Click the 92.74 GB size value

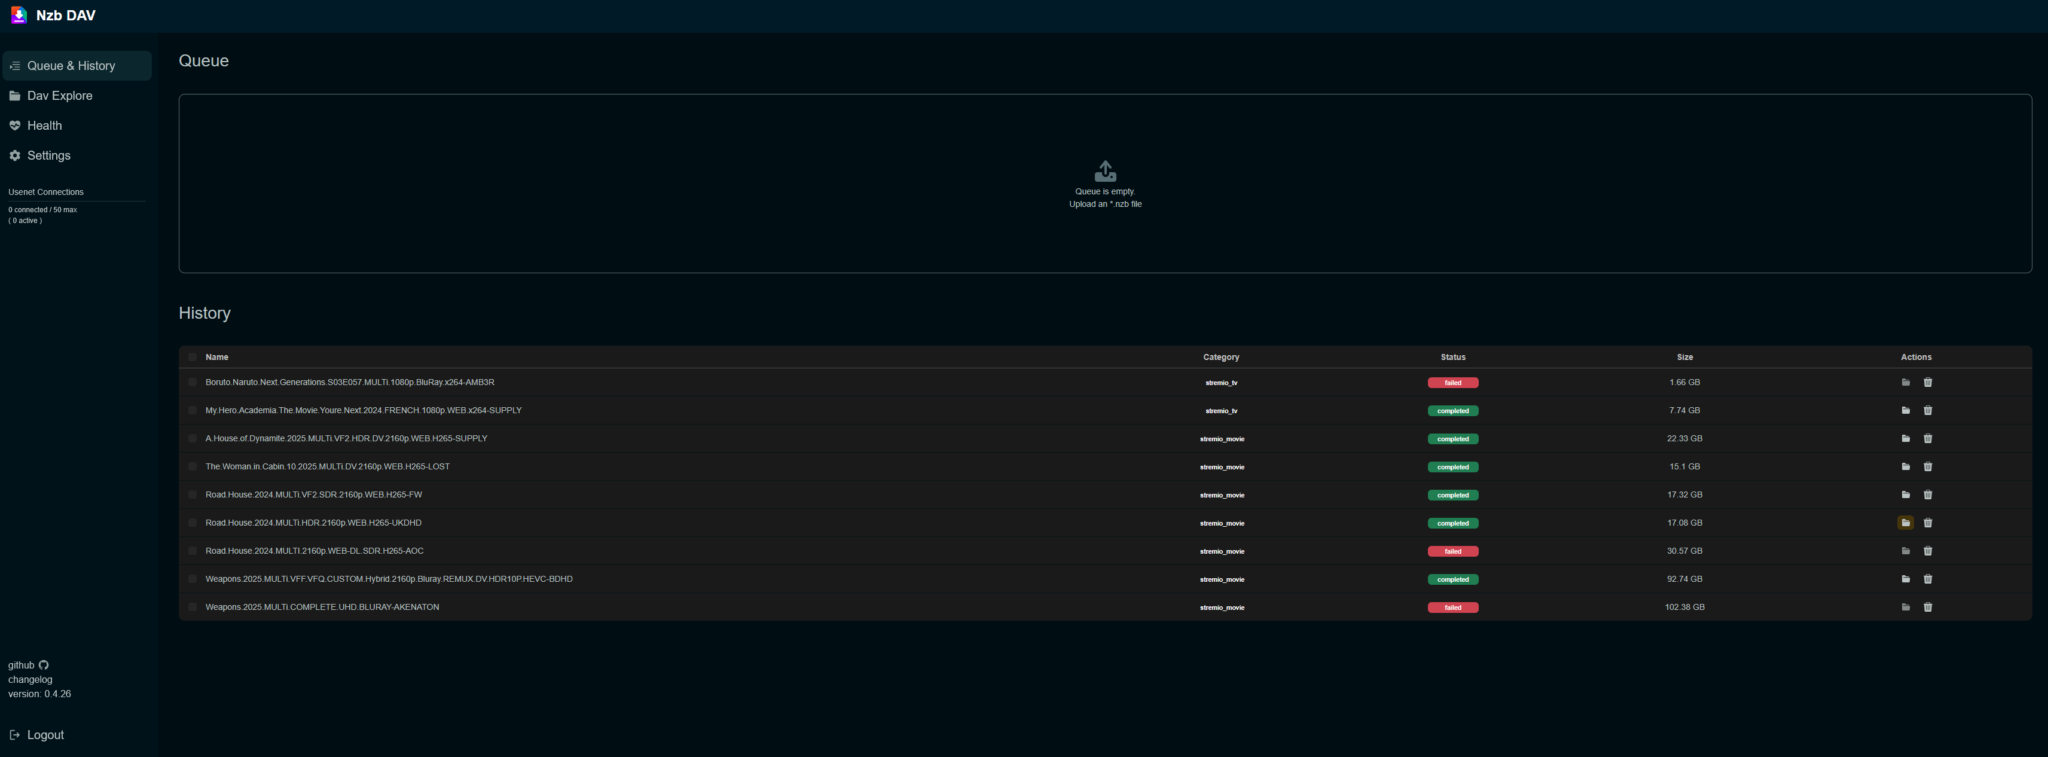point(1685,579)
